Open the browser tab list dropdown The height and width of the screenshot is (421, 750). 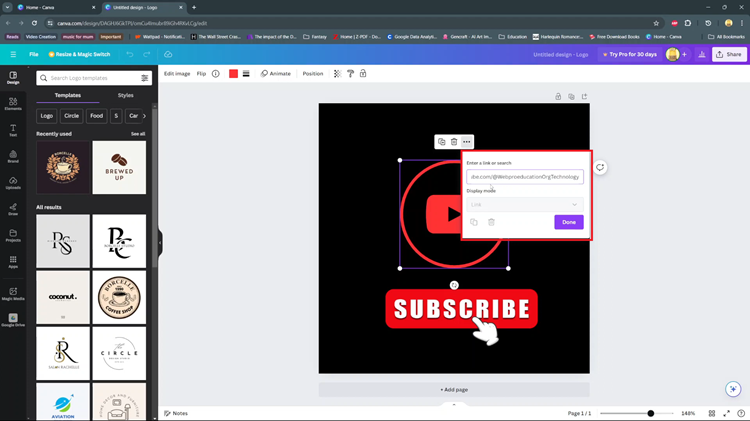coord(7,7)
